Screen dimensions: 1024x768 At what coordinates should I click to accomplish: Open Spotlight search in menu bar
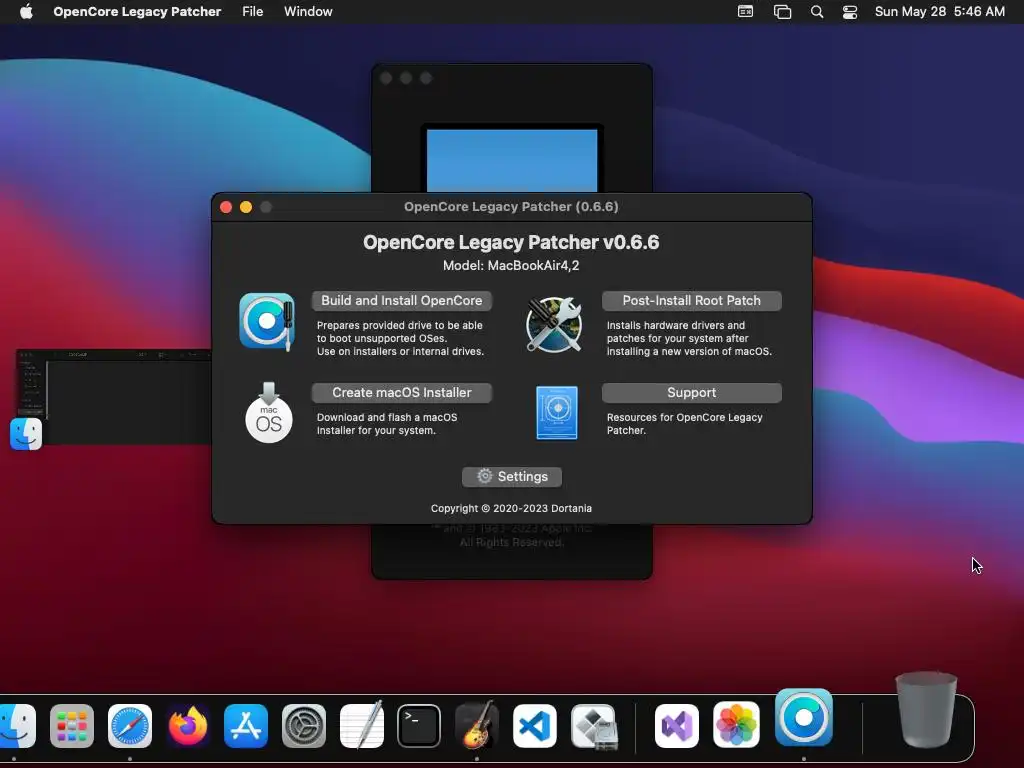(x=816, y=11)
